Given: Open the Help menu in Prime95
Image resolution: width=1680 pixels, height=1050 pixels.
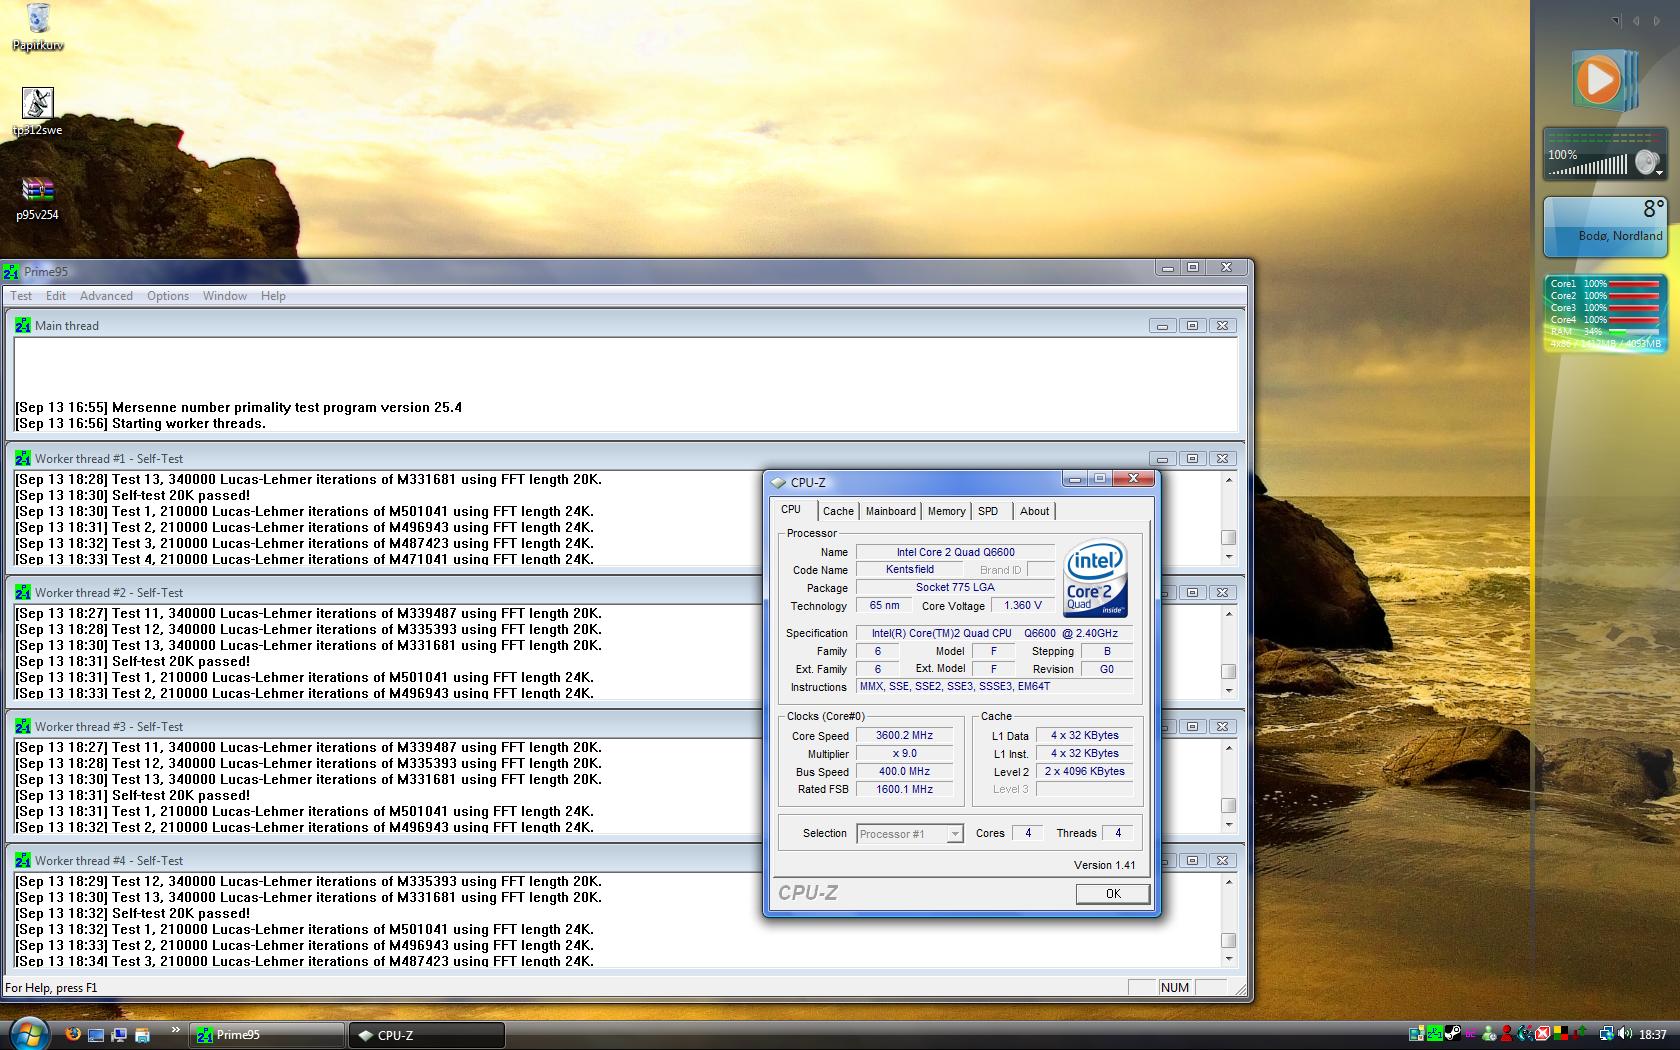Looking at the screenshot, I should (273, 296).
